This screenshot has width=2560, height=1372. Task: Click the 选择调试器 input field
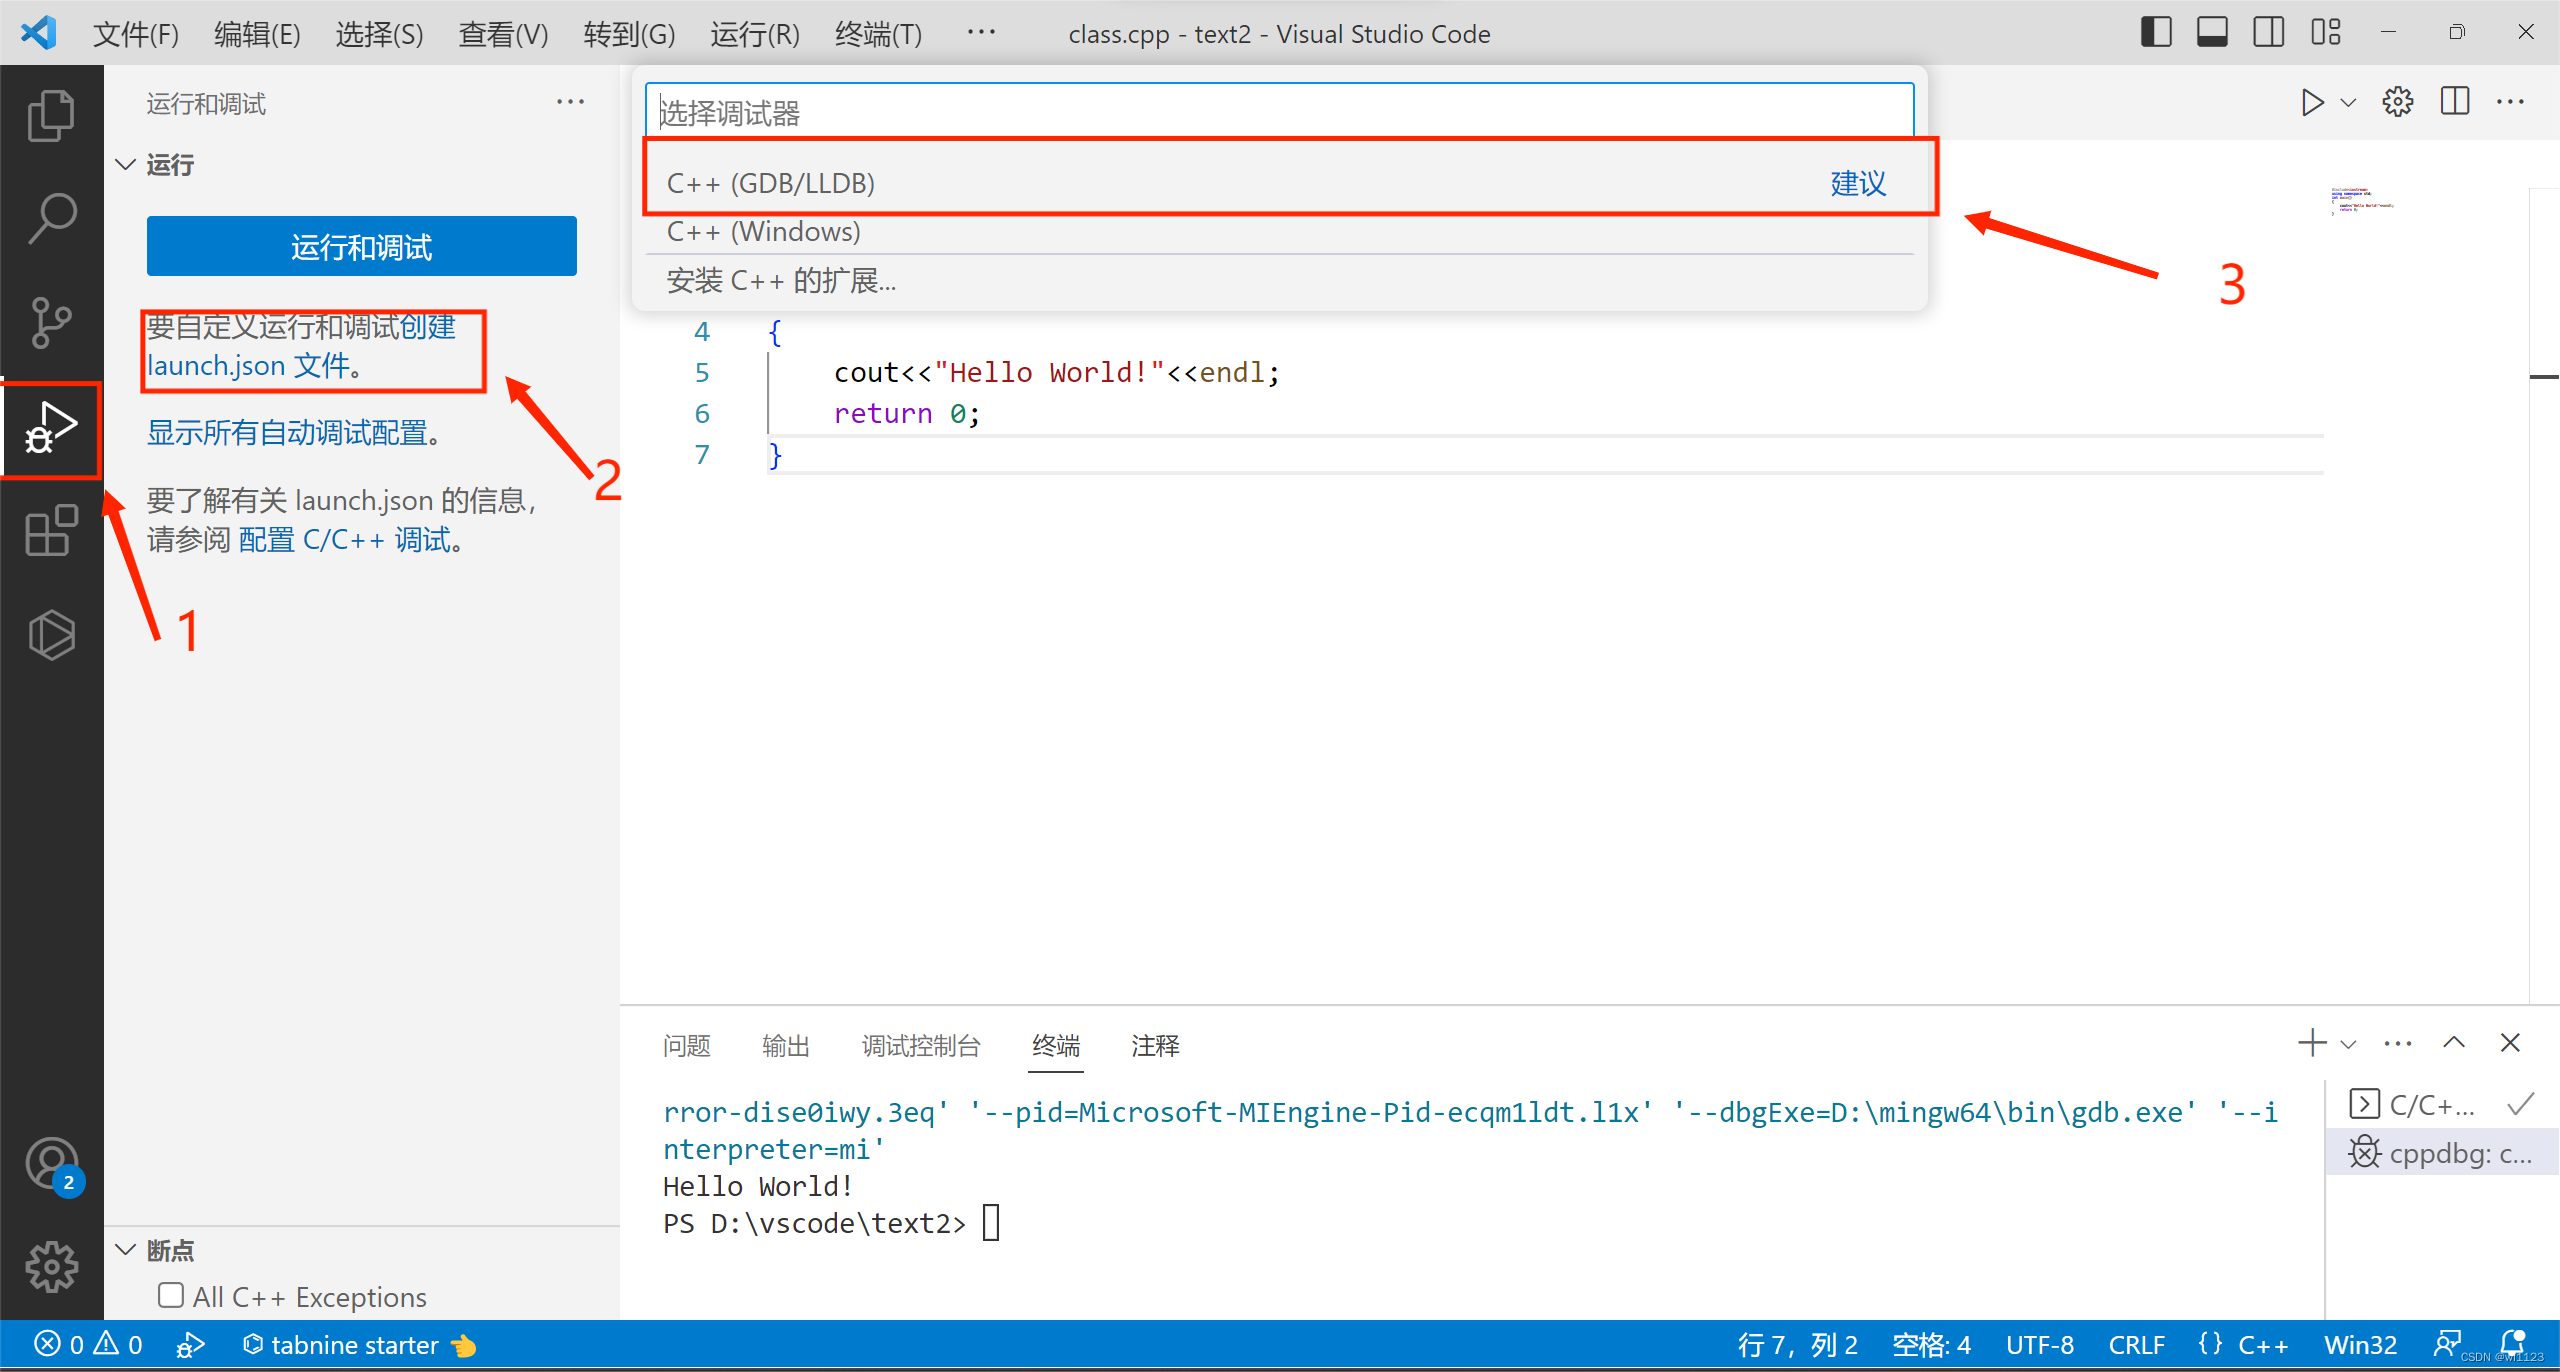(x=1279, y=113)
